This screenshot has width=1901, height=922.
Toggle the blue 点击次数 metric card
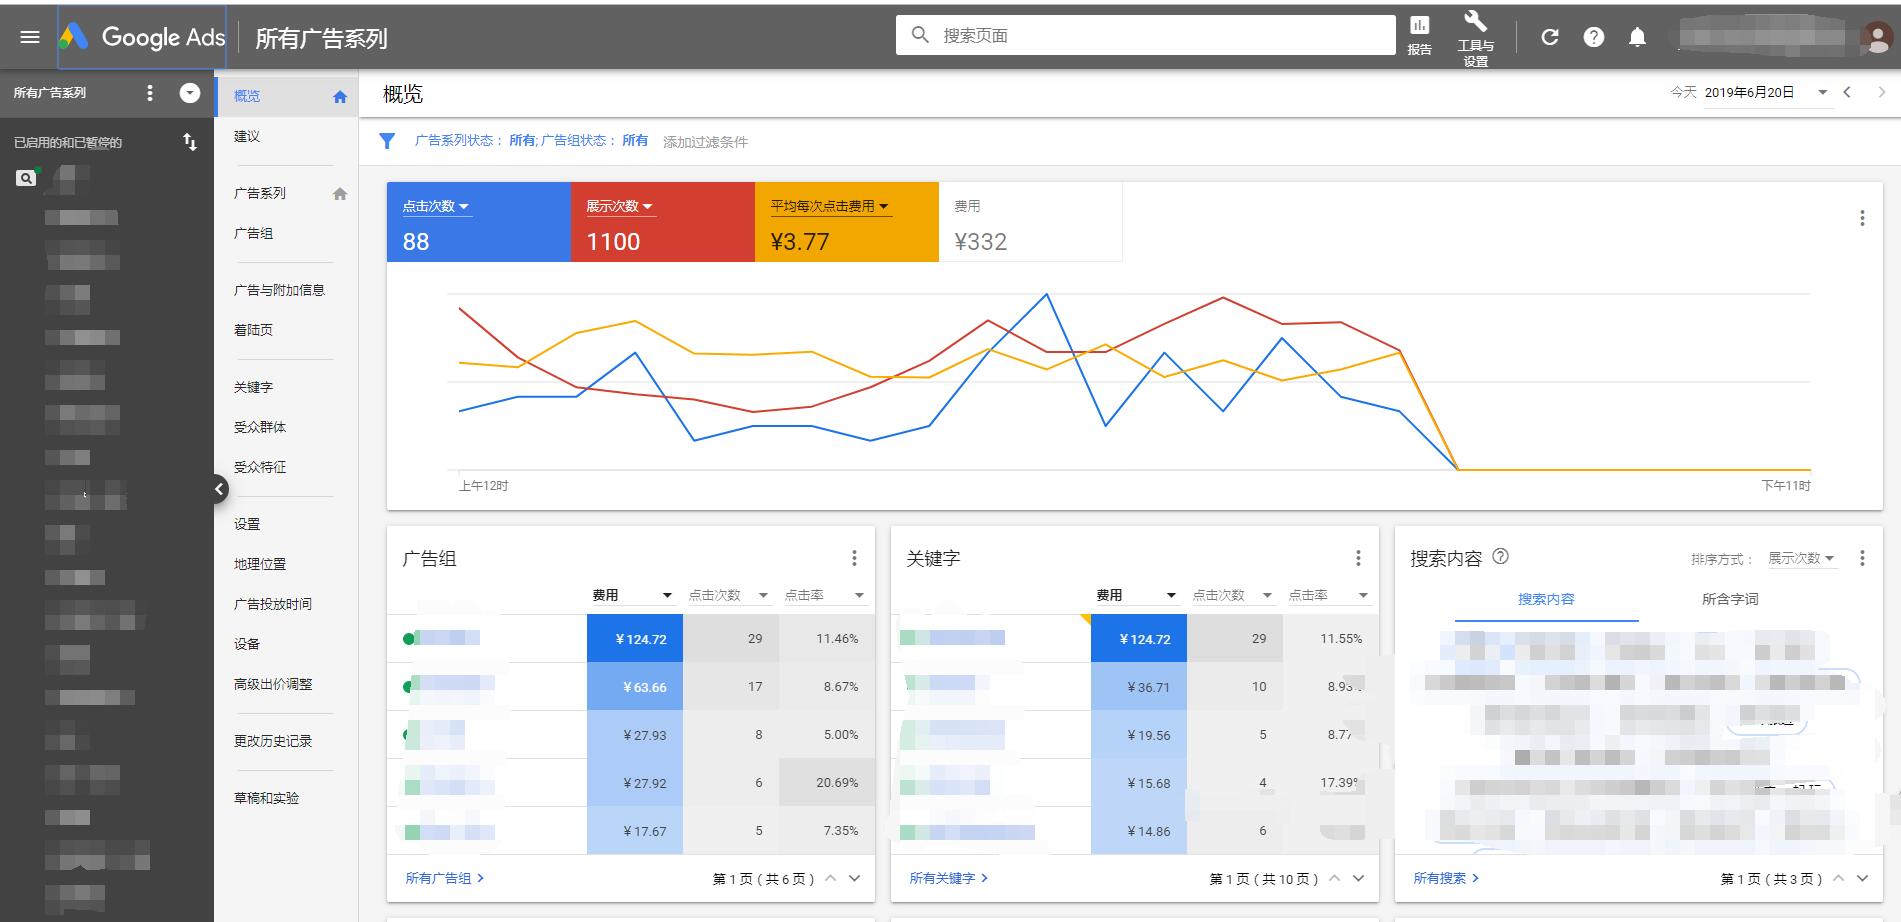point(478,222)
